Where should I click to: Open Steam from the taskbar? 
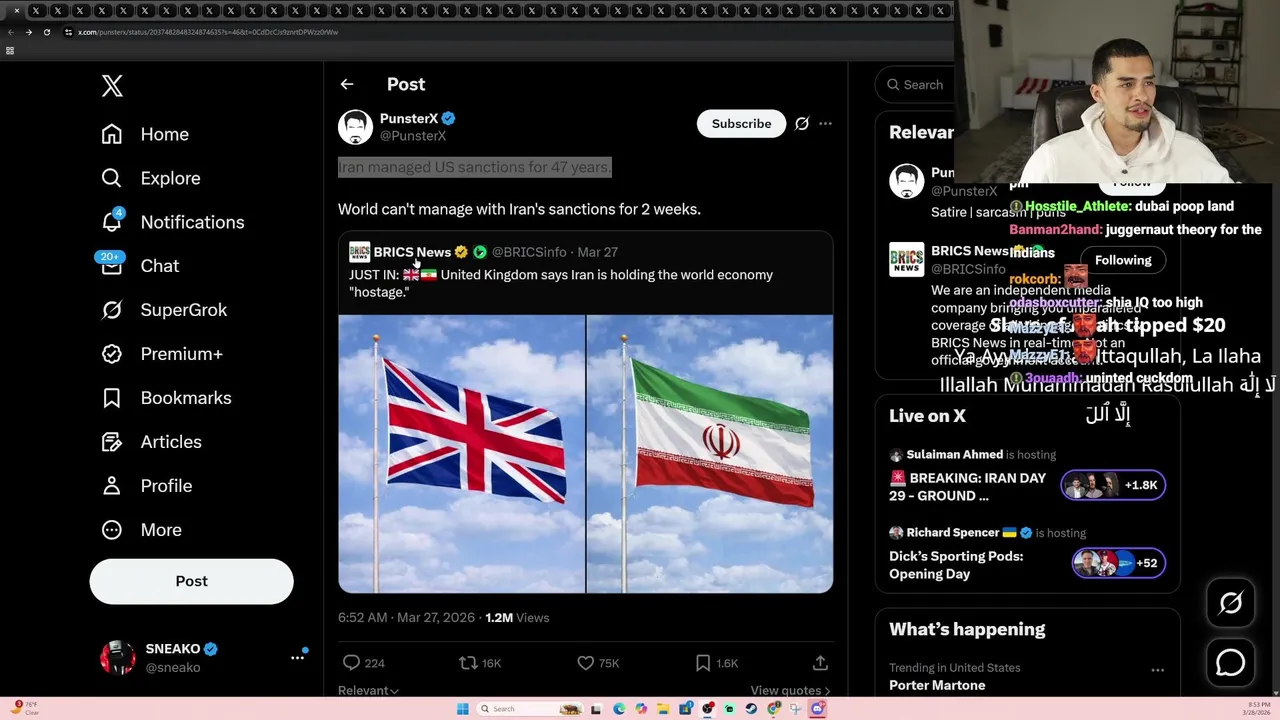coord(751,709)
